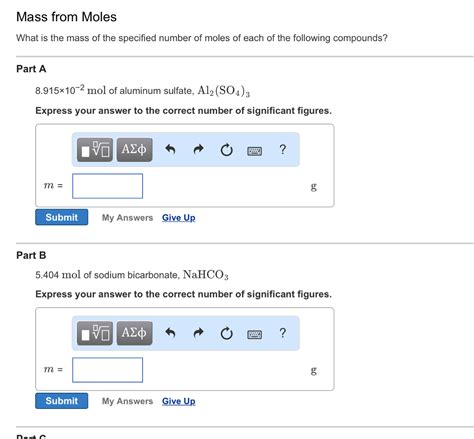Viewport: 474px width, 439px height.
Task: Show keyboard shortcuts icon in Part A
Action: pyautogui.click(x=255, y=151)
